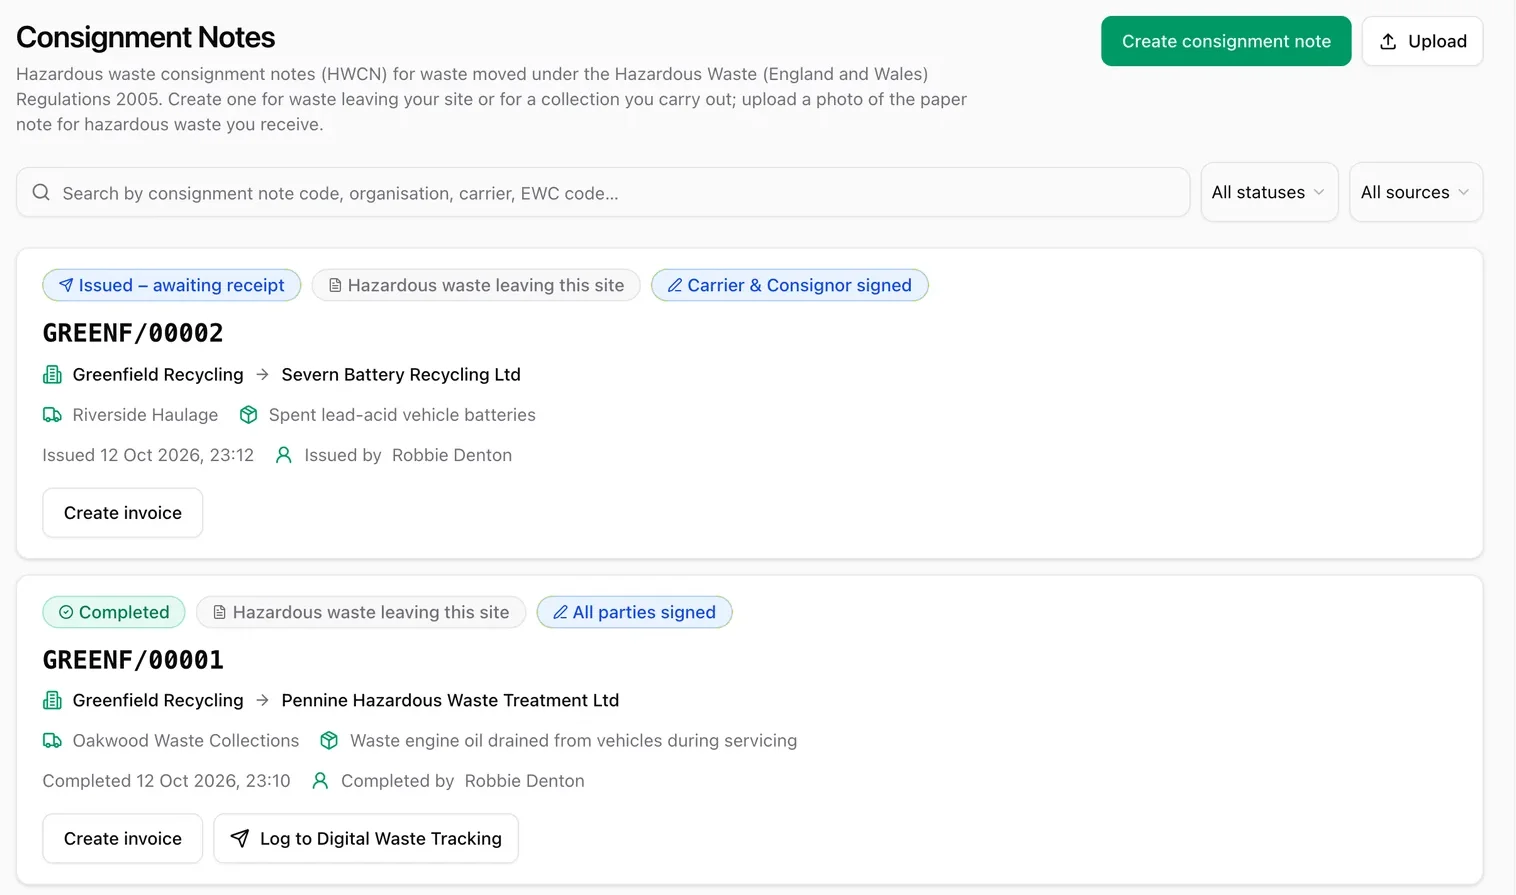Click box icon beside Spent lead-acid vehicle batteries
1516x895 pixels.
click(x=249, y=414)
